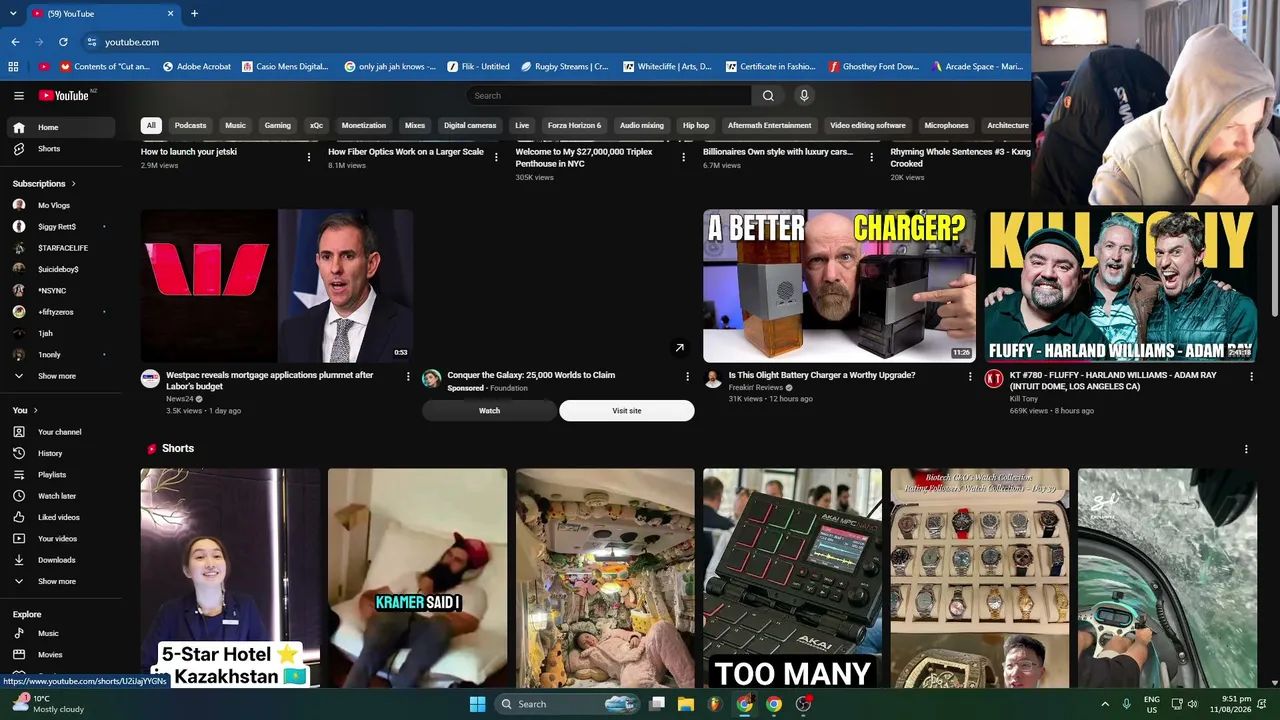
Task: Open Watch later list
Action: pos(60,496)
